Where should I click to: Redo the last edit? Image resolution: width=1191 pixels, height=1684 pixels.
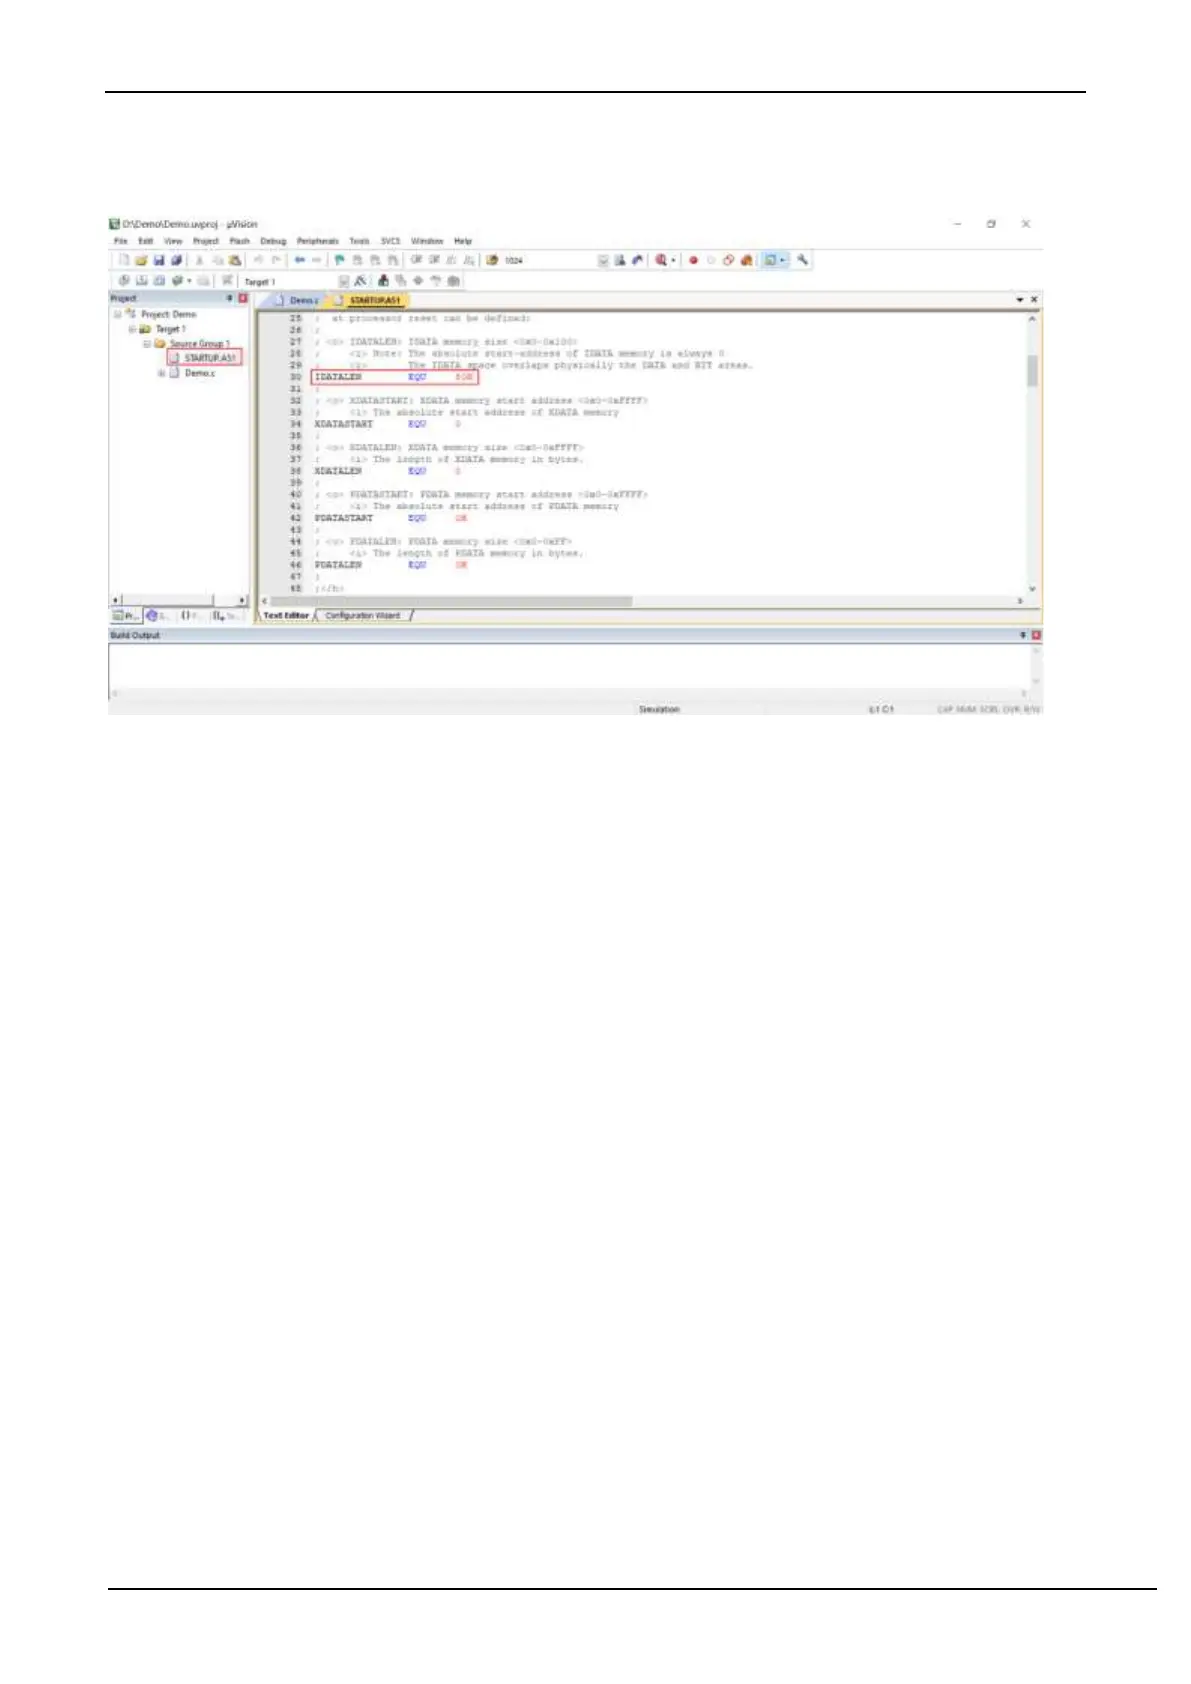coord(276,260)
